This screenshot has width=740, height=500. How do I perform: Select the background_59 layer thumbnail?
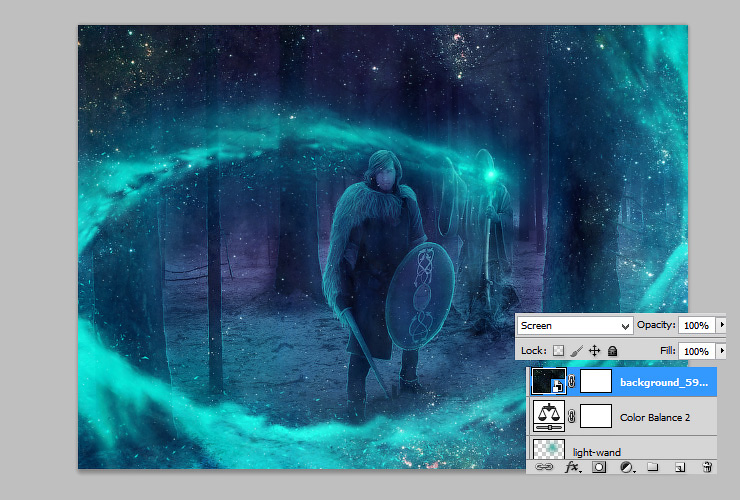pyautogui.click(x=548, y=381)
